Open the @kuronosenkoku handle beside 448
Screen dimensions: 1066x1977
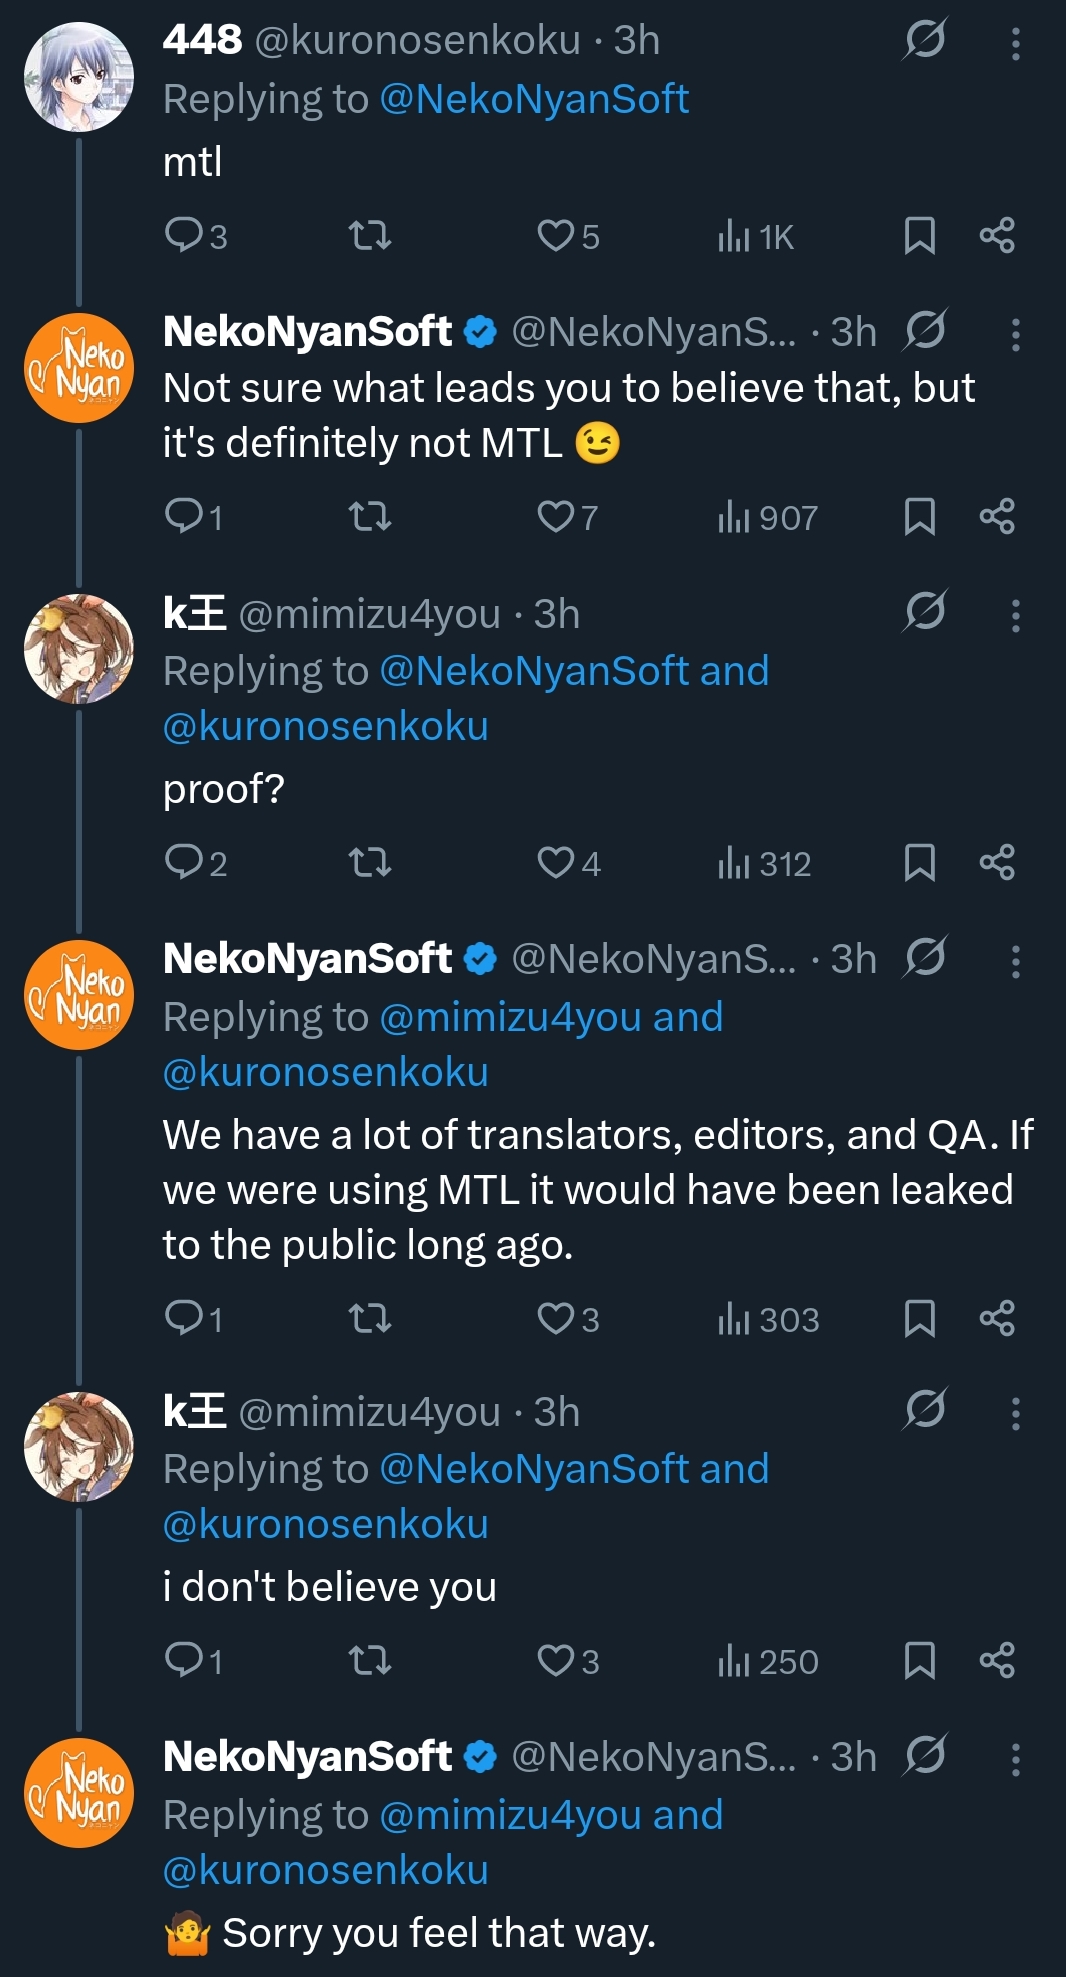418,40
